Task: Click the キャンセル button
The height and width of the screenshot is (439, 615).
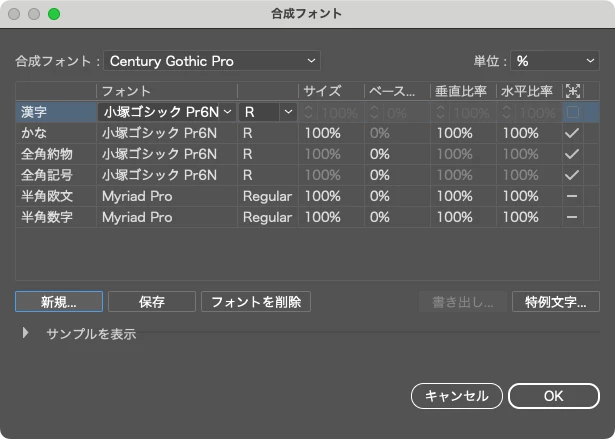Action: tap(457, 396)
